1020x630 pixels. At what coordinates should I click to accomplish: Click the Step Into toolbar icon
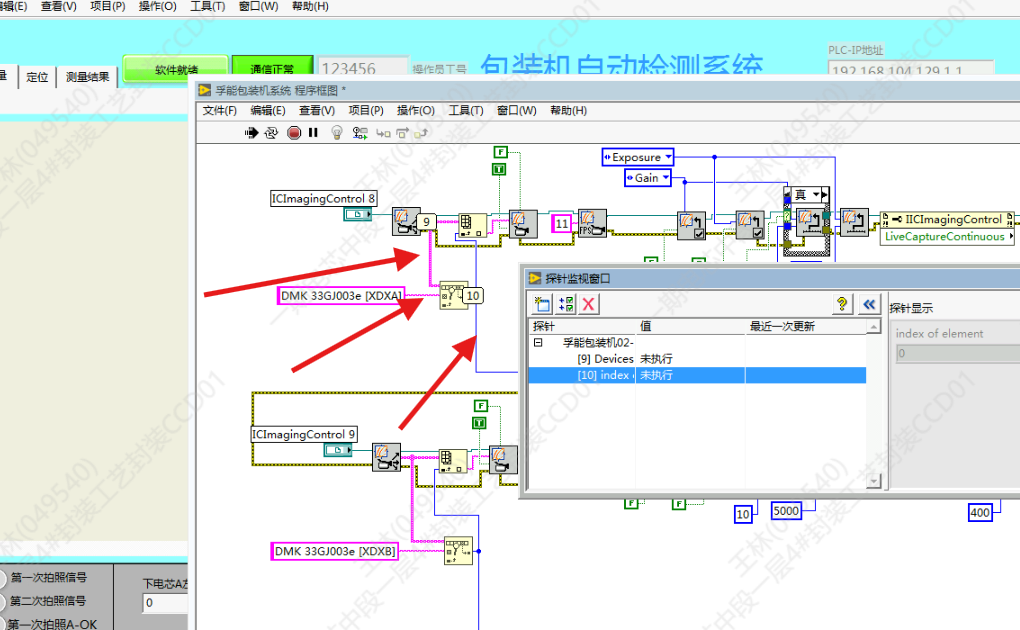pos(383,133)
